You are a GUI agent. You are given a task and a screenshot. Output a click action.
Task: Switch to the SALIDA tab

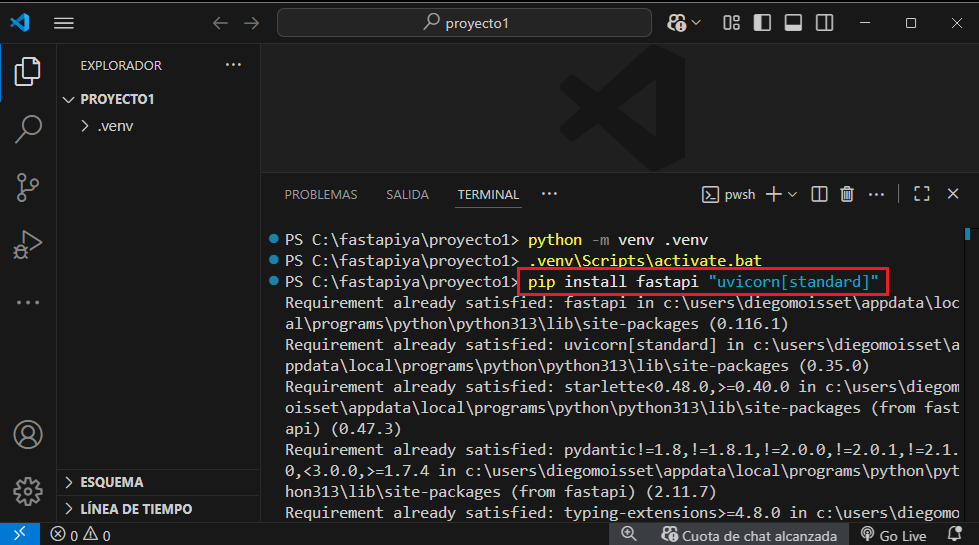point(407,195)
